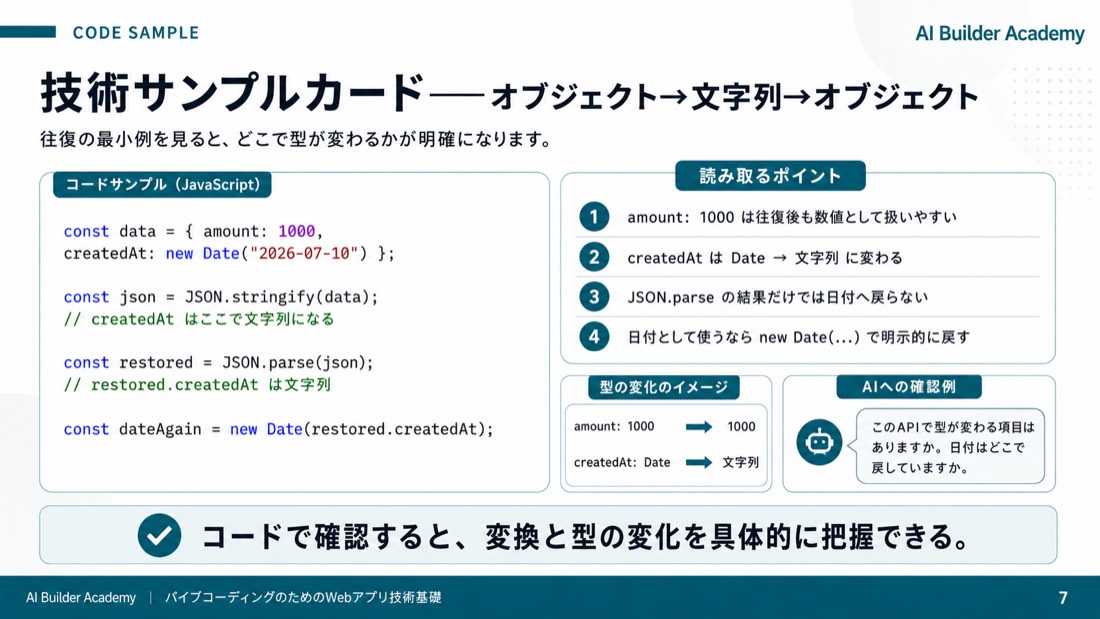
Task: Click createdAt: Date in the type change box
Action: [x=622, y=462]
